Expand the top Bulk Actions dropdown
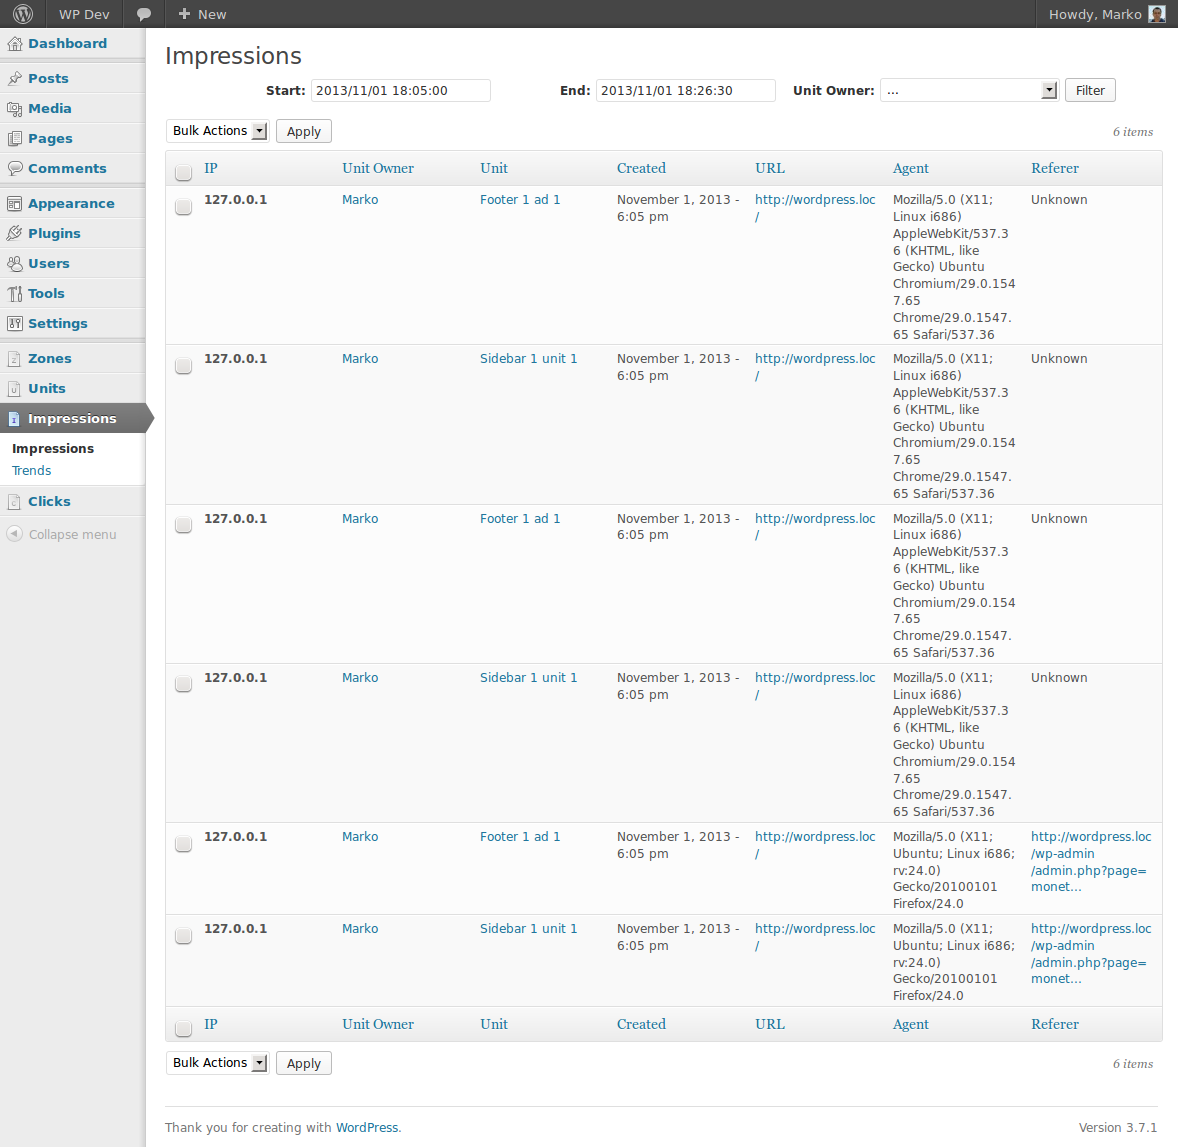This screenshot has height=1147, width=1178. coord(218,131)
